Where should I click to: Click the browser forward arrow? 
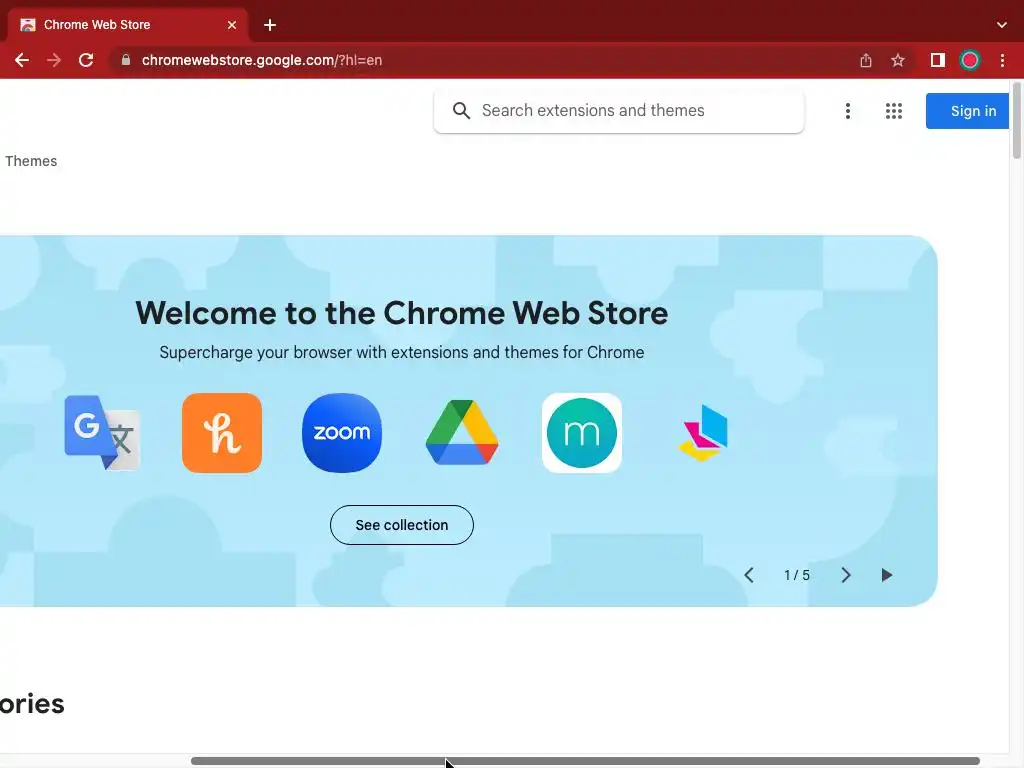[x=54, y=60]
